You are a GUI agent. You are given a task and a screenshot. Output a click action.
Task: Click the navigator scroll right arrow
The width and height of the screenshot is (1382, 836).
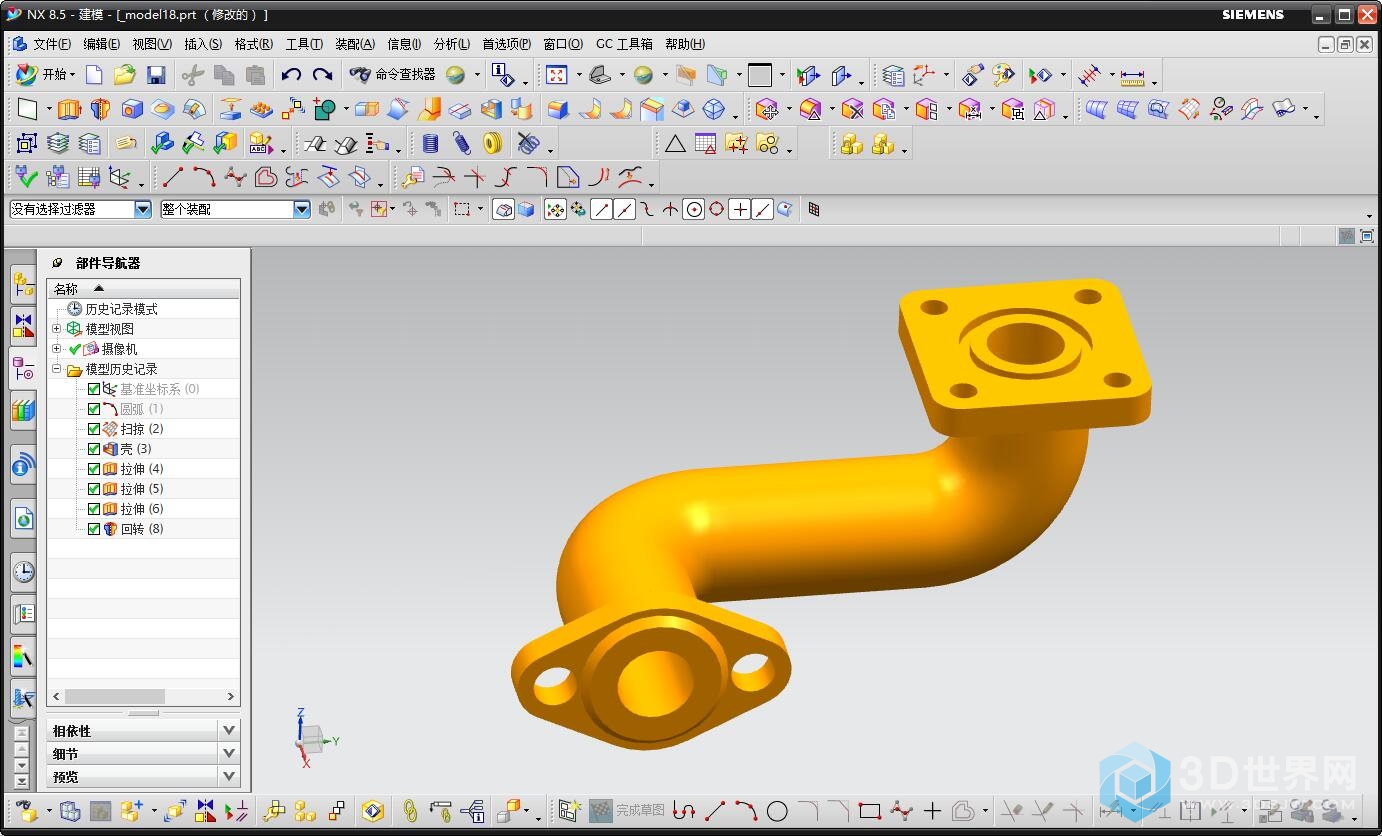(x=231, y=696)
